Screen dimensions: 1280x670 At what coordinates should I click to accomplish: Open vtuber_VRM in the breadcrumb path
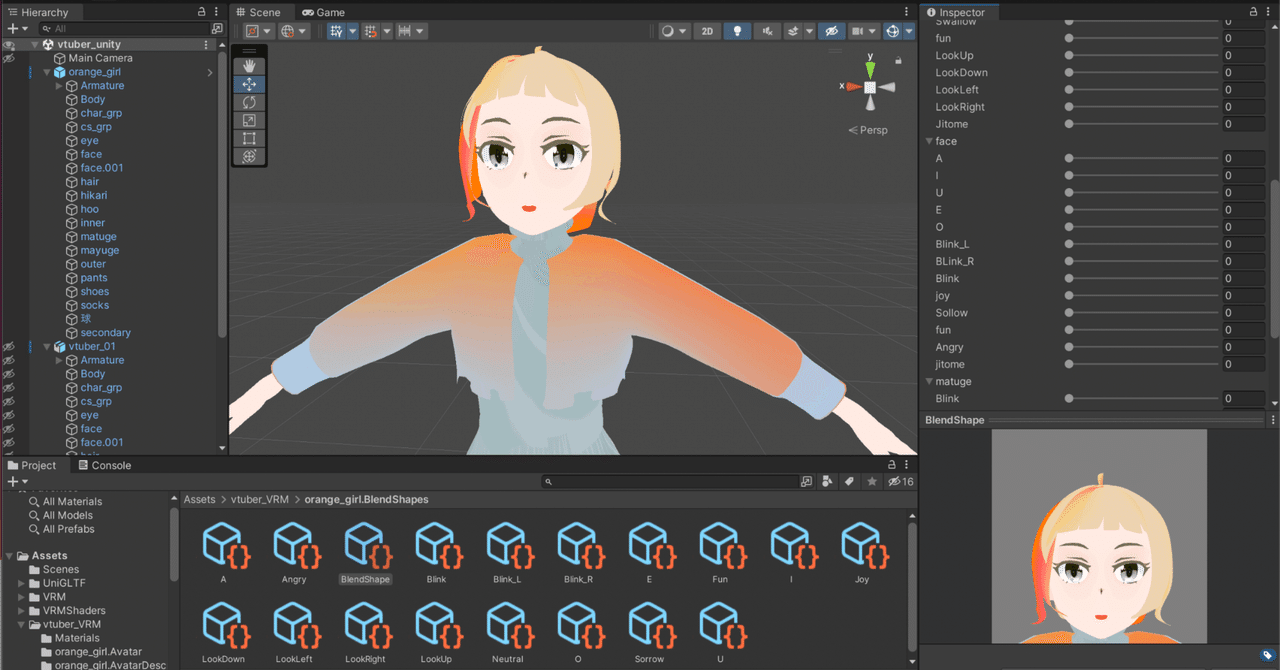click(x=259, y=499)
